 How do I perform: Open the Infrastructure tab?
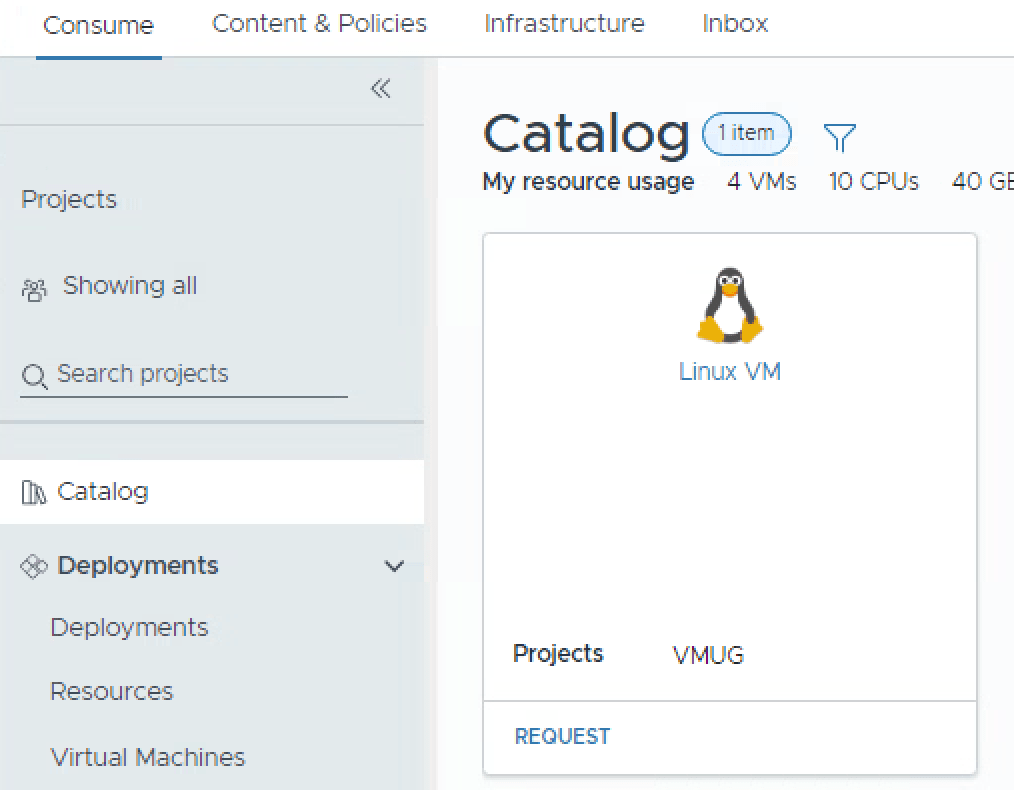[564, 24]
